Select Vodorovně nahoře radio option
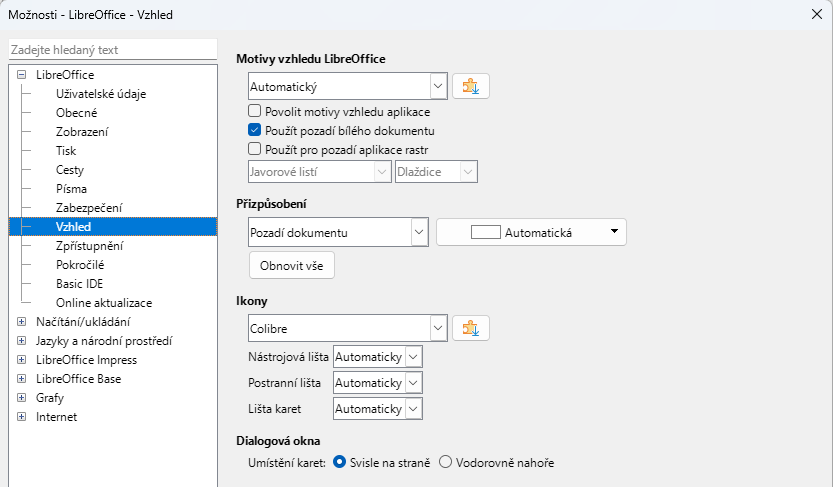The image size is (833, 487). [x=445, y=462]
